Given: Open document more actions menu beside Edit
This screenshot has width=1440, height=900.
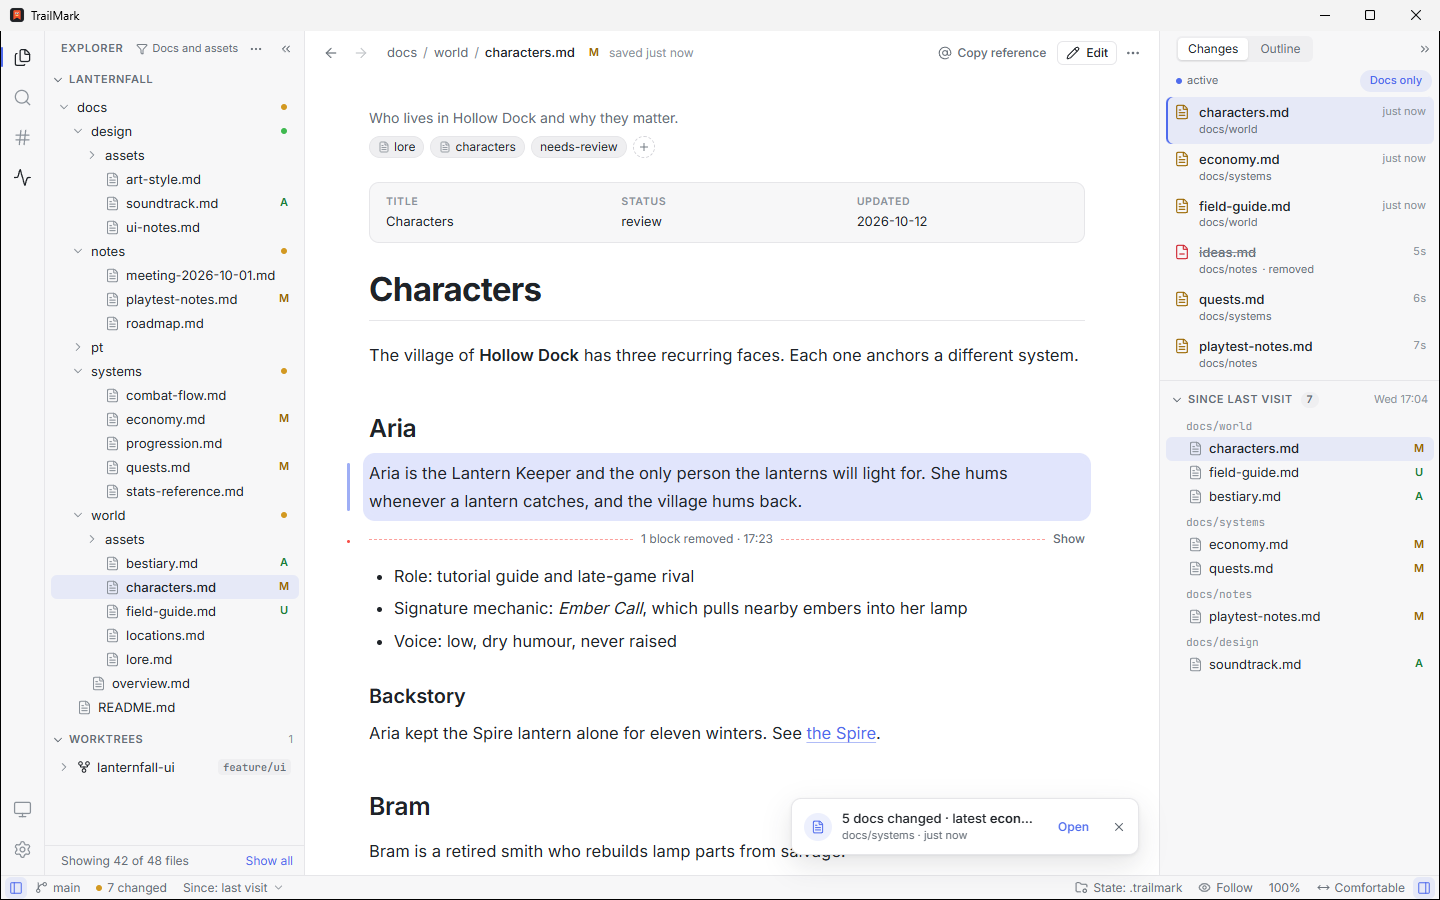Looking at the screenshot, I should click(1133, 53).
